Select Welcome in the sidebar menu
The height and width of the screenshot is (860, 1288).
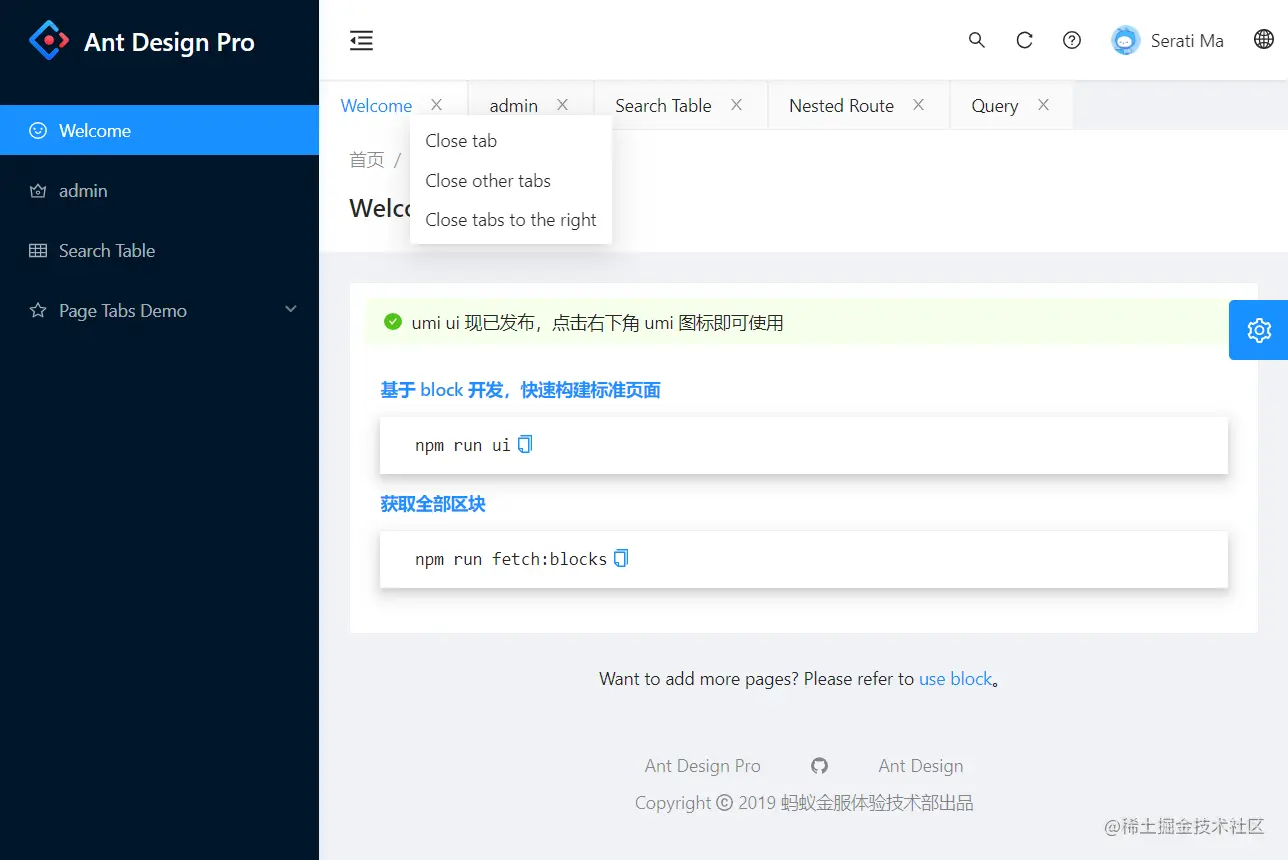point(159,131)
